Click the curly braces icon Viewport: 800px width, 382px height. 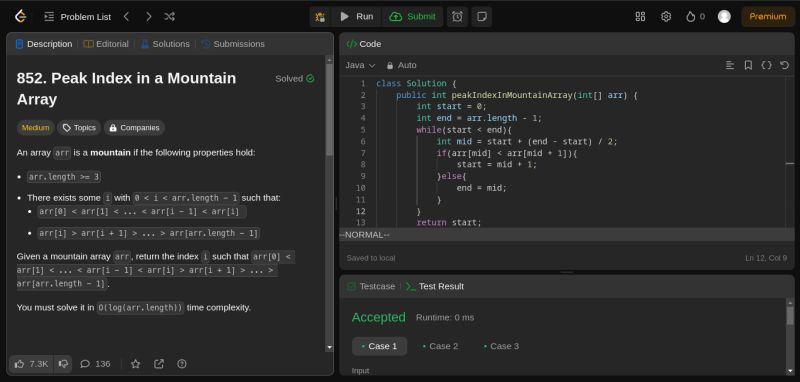766,65
